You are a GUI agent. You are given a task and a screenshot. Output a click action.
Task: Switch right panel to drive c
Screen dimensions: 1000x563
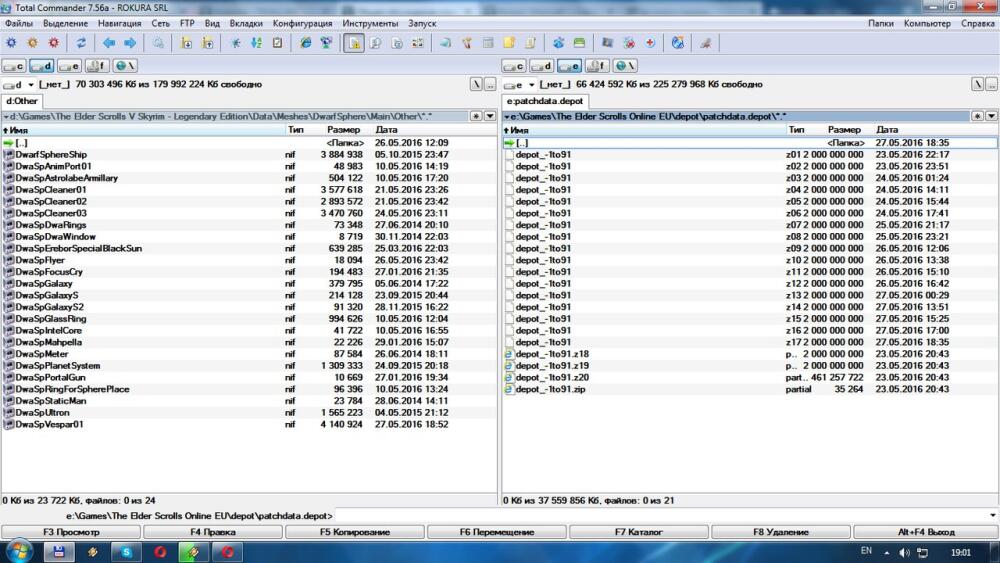pyautogui.click(x=514, y=66)
